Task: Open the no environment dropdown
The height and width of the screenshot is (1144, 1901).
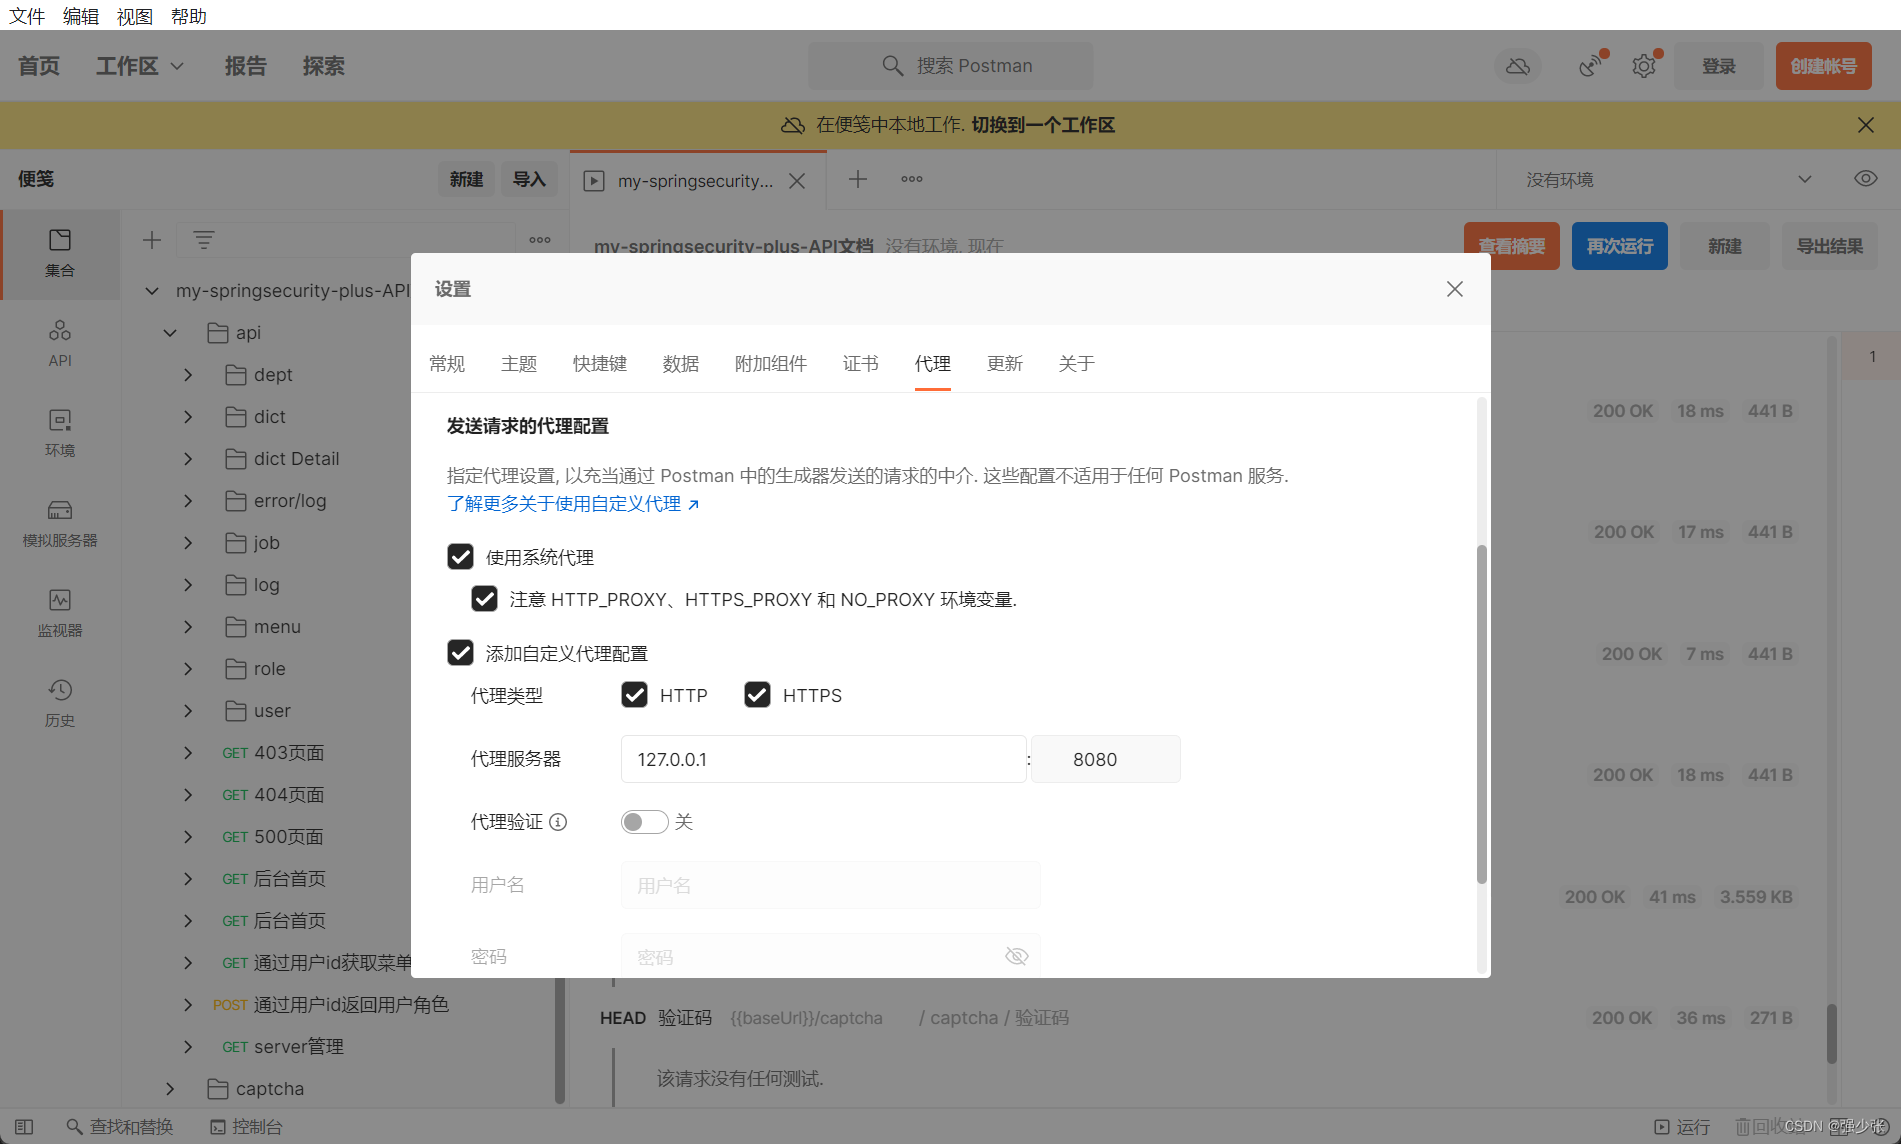Action: pyautogui.click(x=1668, y=180)
